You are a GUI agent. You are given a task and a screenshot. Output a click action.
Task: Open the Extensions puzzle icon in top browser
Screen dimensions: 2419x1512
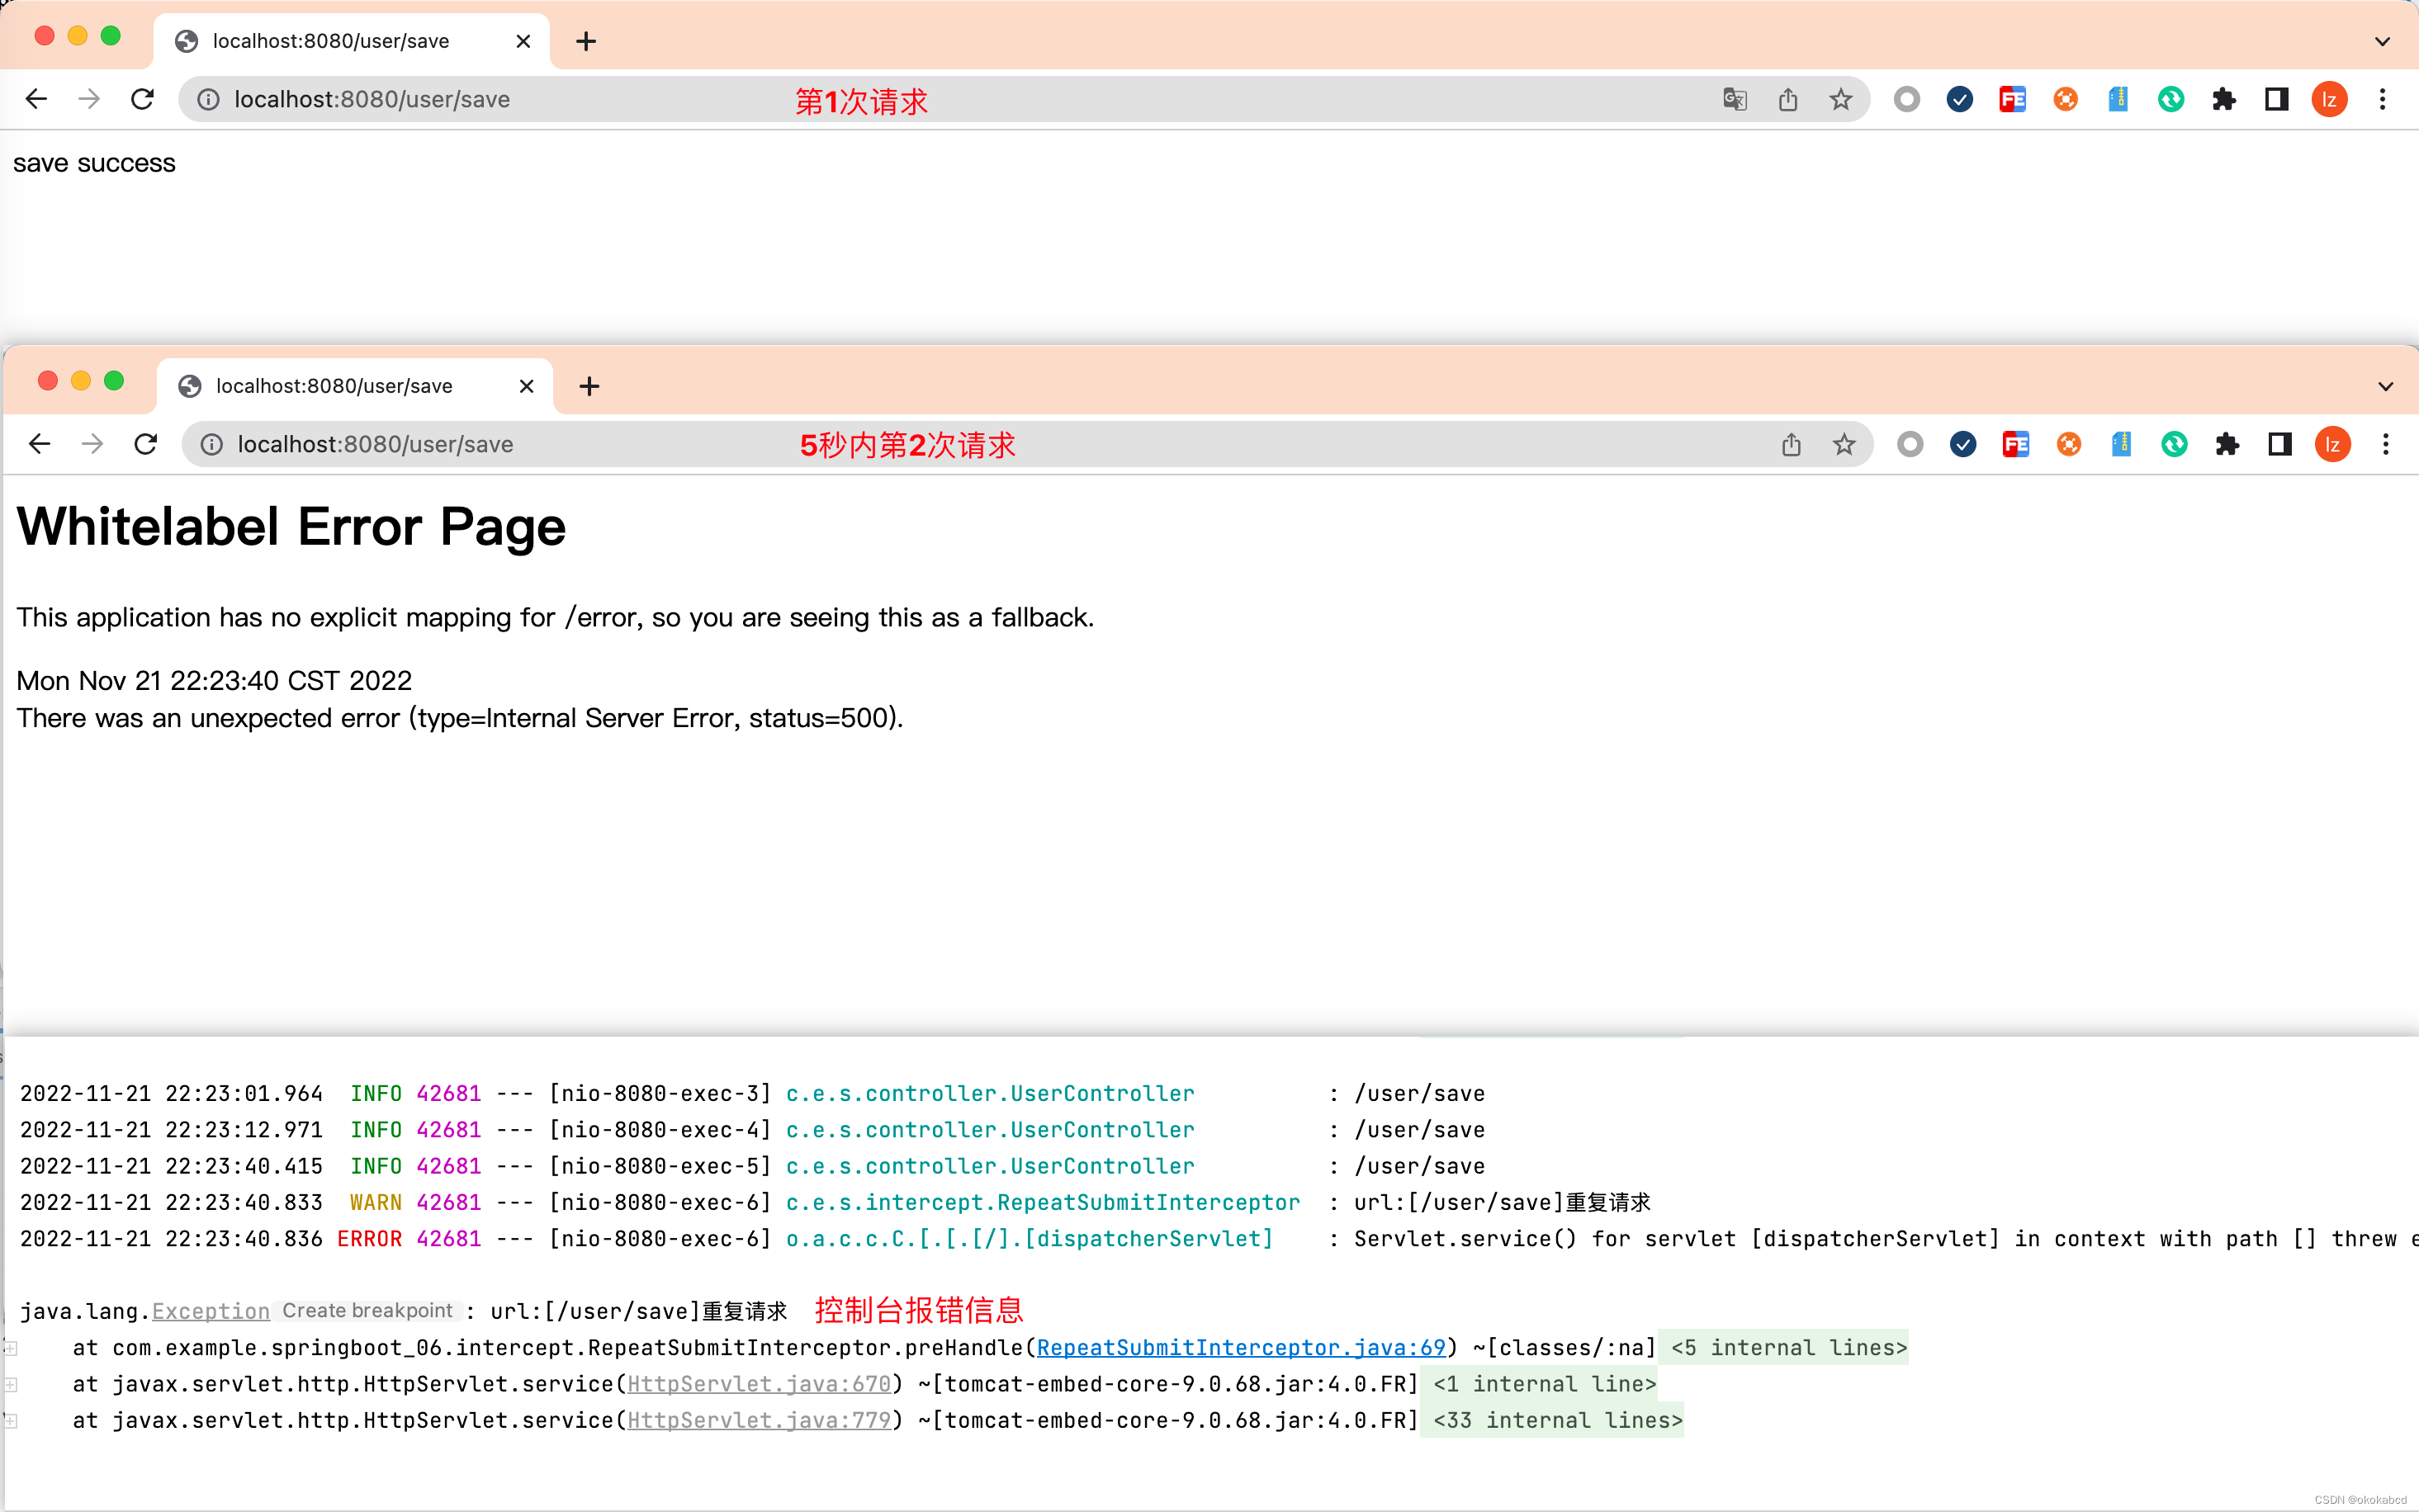tap(2223, 99)
